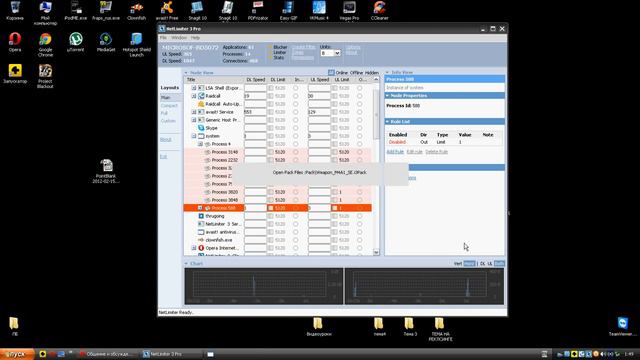Expand the Generic Host Process tree node
This screenshot has width=640, height=360.
coord(194,120)
